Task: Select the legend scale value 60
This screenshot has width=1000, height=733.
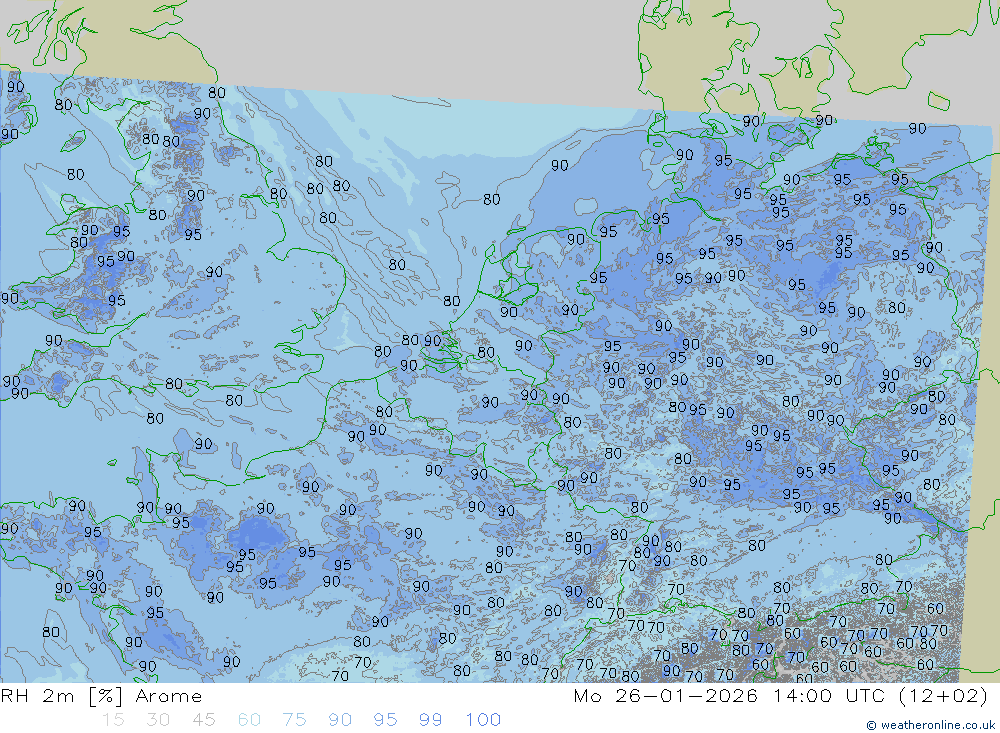Action: coord(249,720)
